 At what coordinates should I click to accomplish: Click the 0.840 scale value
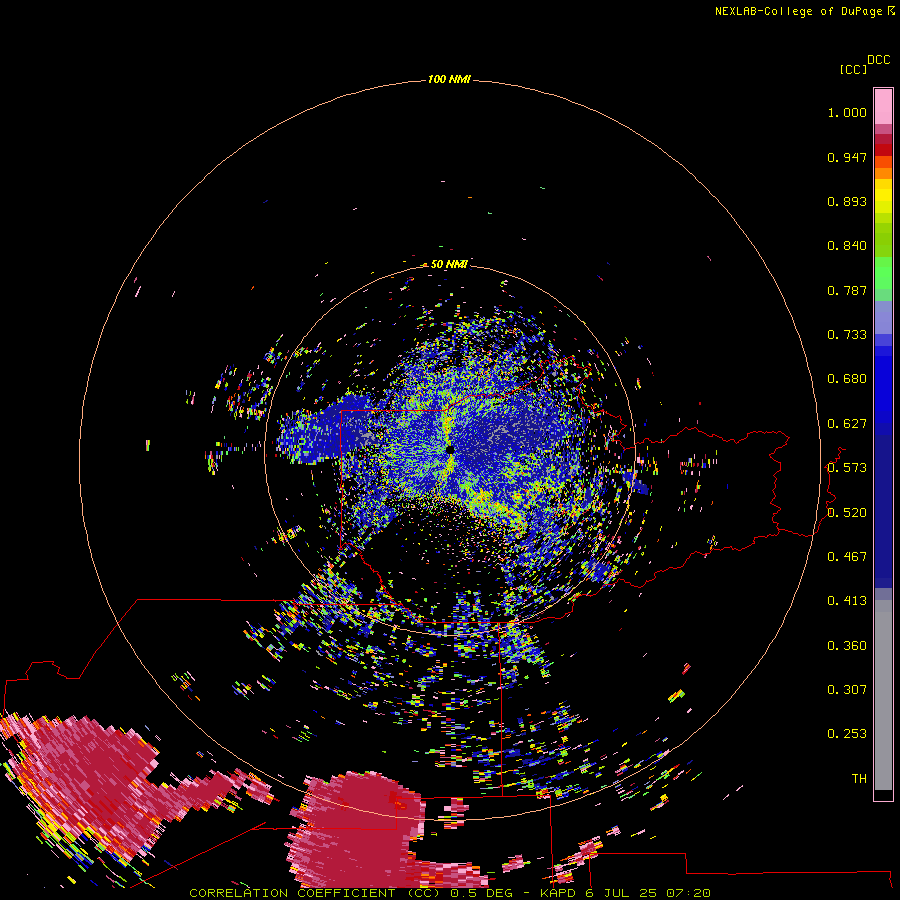pos(847,246)
